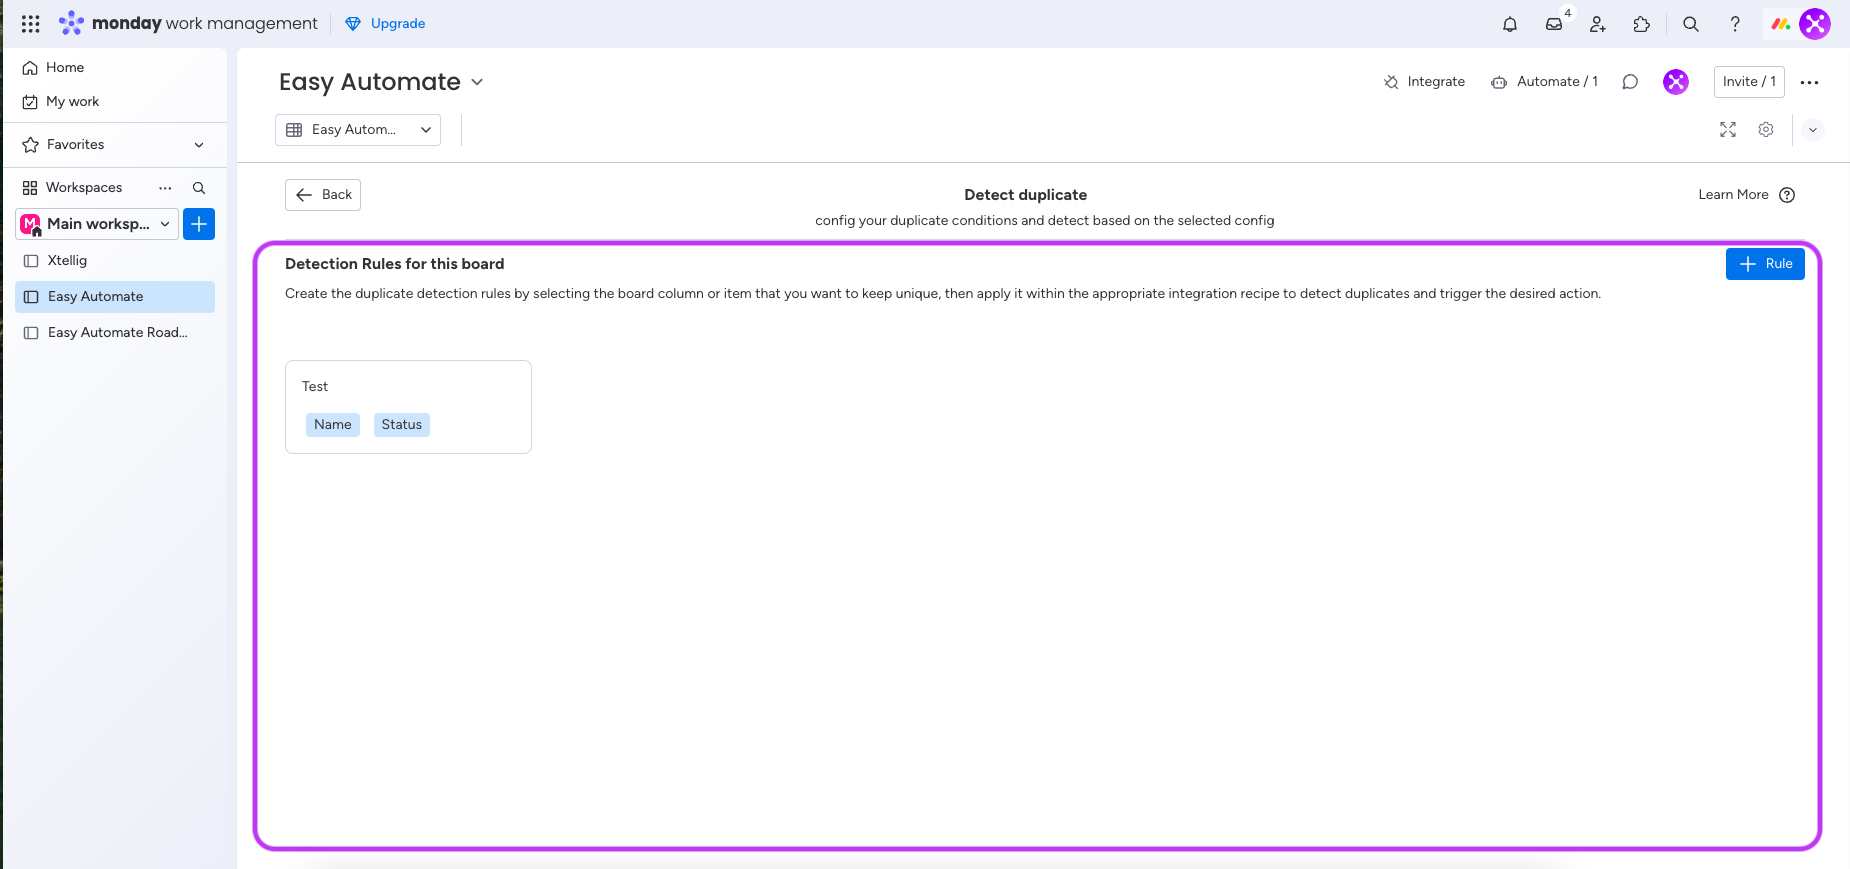
Task: Expand the Favorites section
Action: coord(199,145)
